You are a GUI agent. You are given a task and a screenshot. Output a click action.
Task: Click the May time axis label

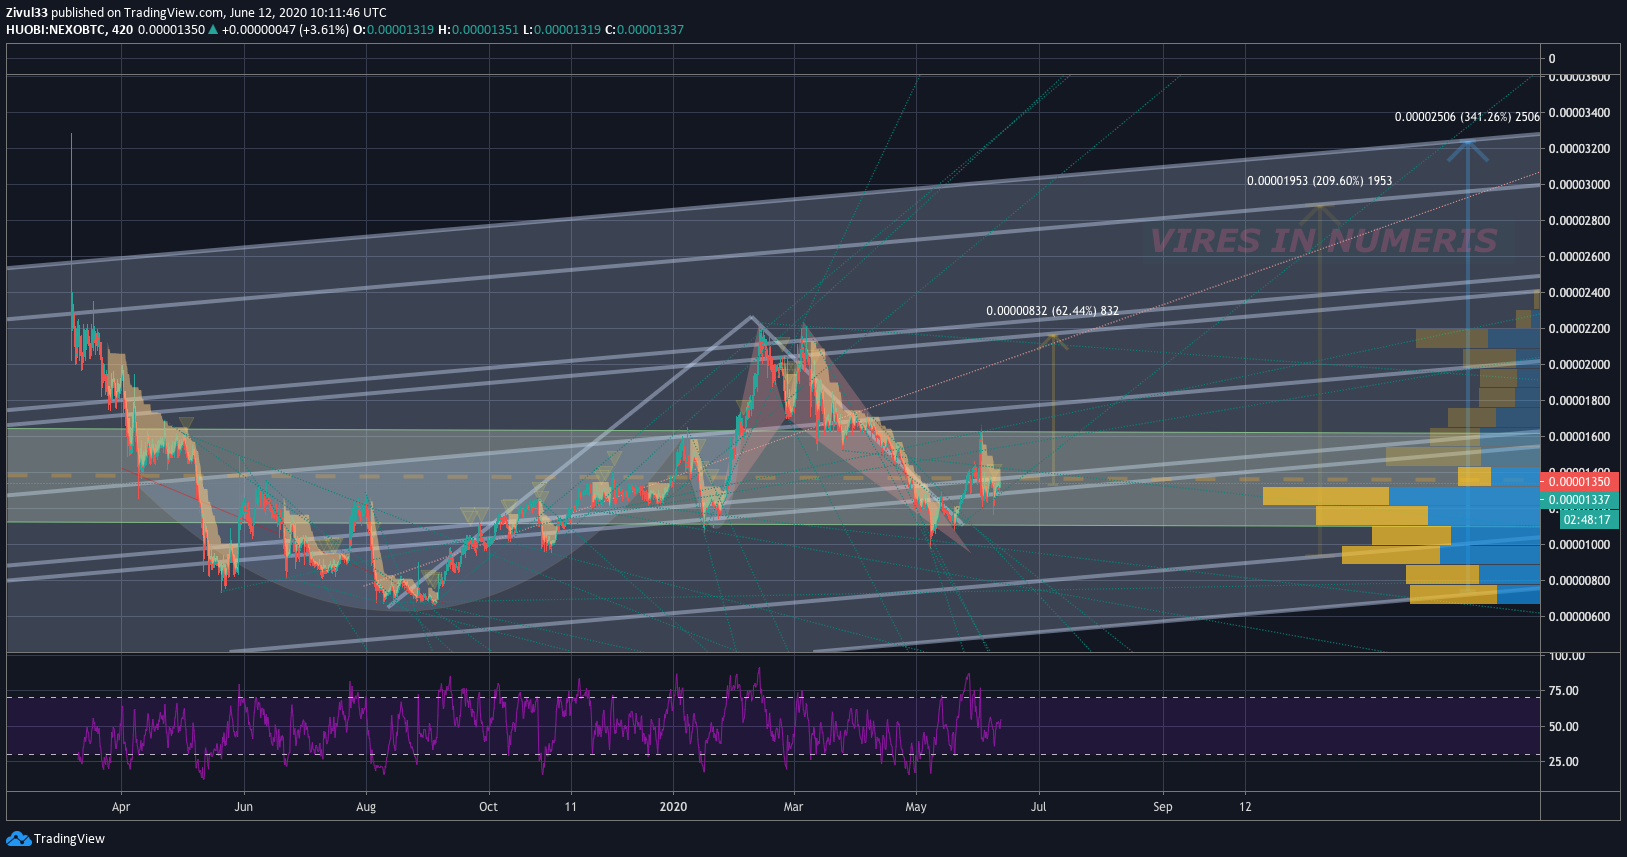(x=916, y=807)
